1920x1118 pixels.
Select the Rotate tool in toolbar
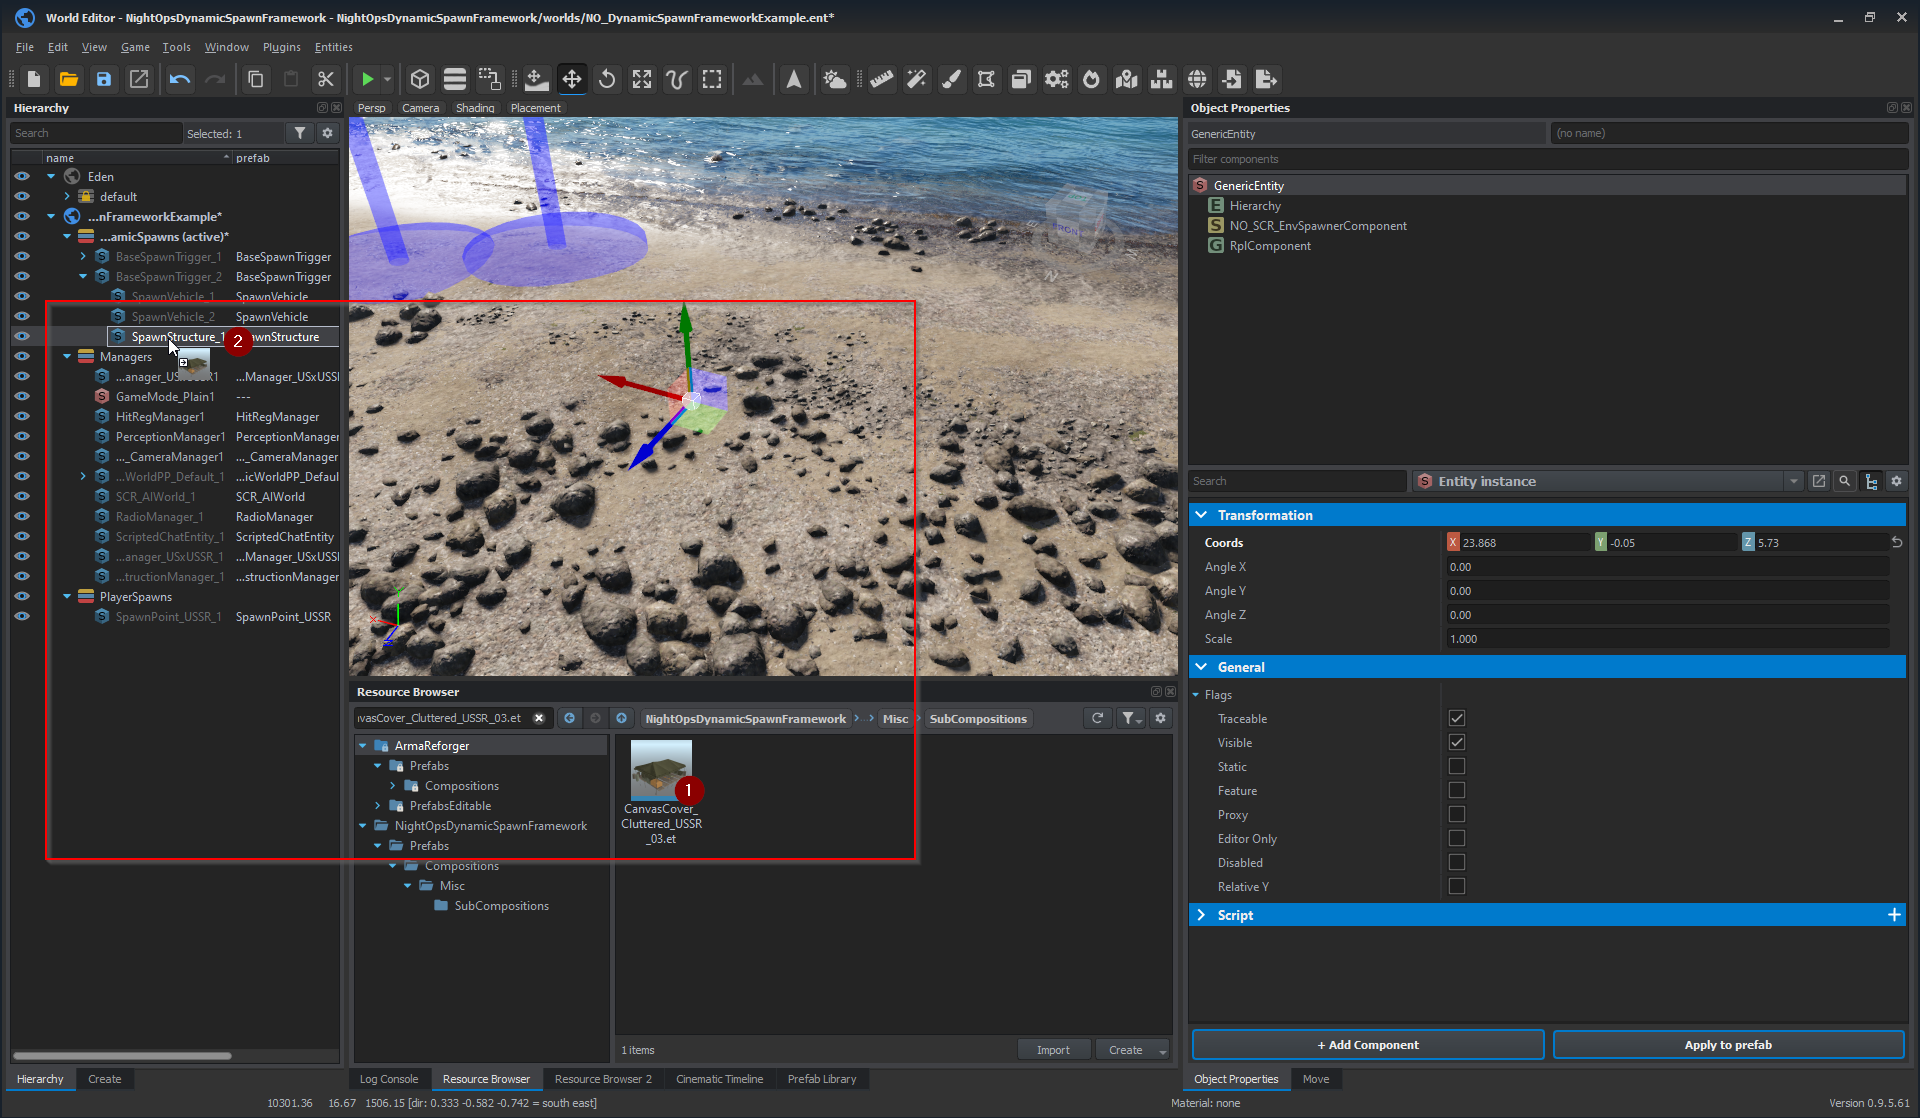coord(607,79)
